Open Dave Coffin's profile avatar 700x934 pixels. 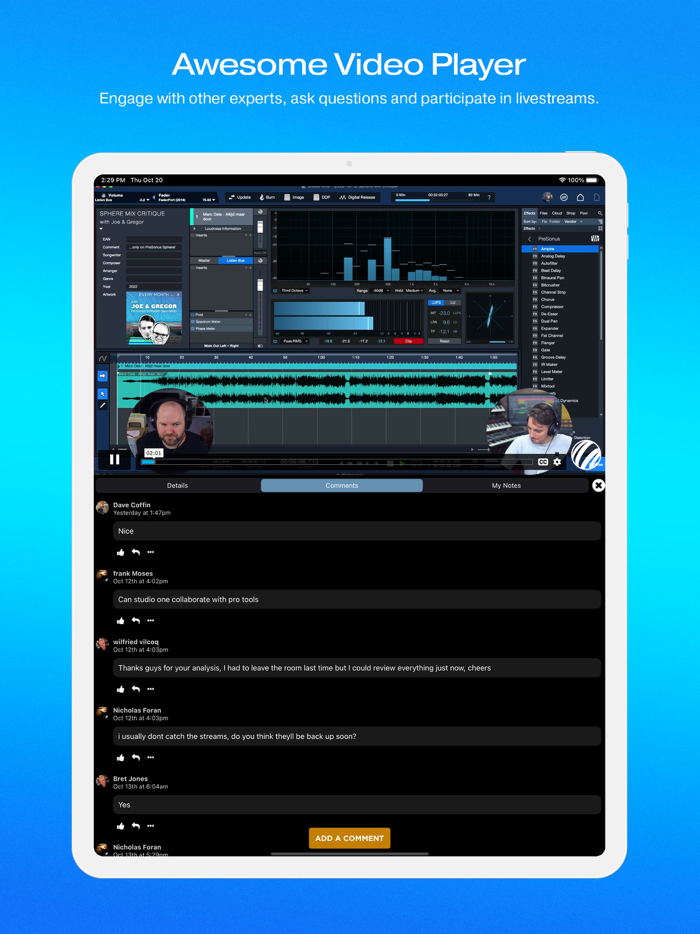102,508
